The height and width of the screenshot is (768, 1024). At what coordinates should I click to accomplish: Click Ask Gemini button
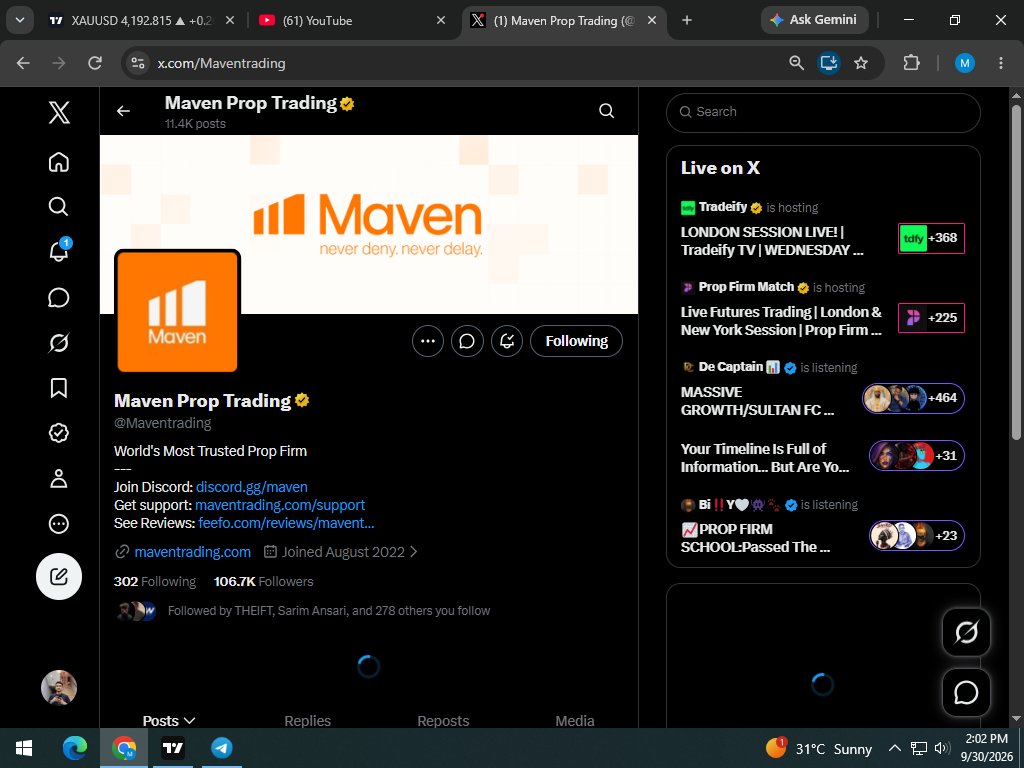point(814,20)
